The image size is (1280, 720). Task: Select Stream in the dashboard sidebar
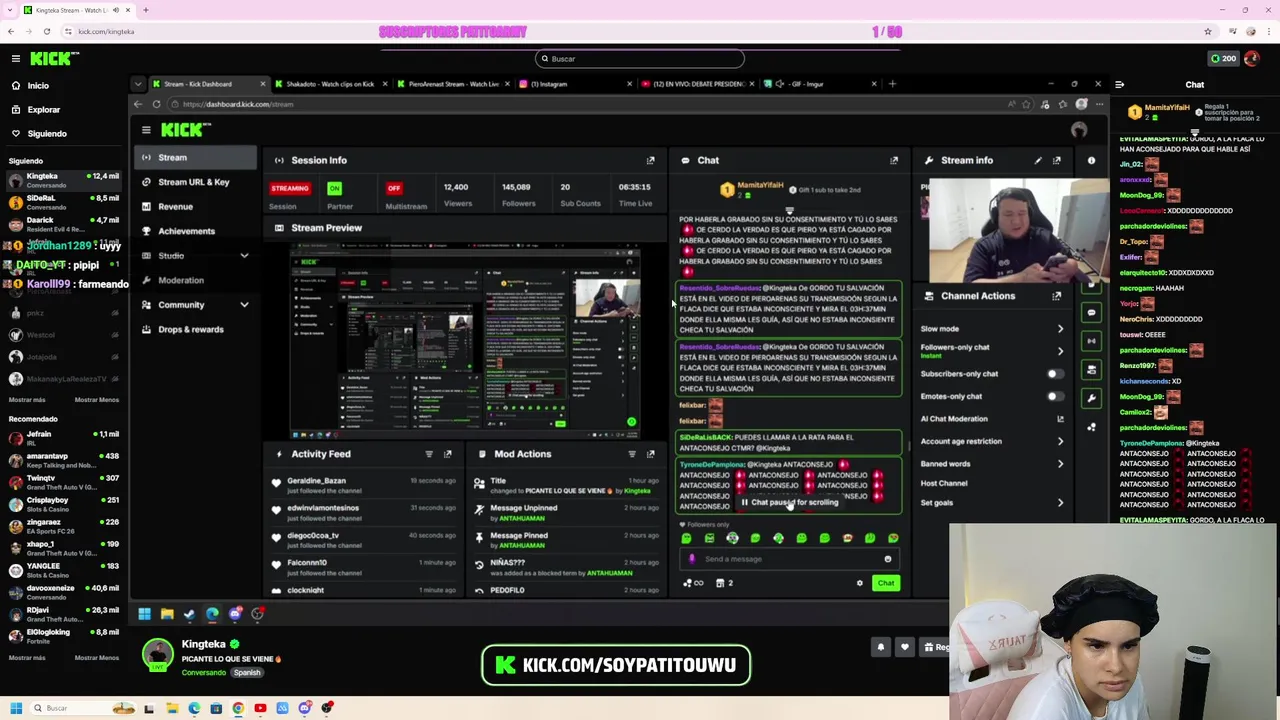[x=195, y=158]
